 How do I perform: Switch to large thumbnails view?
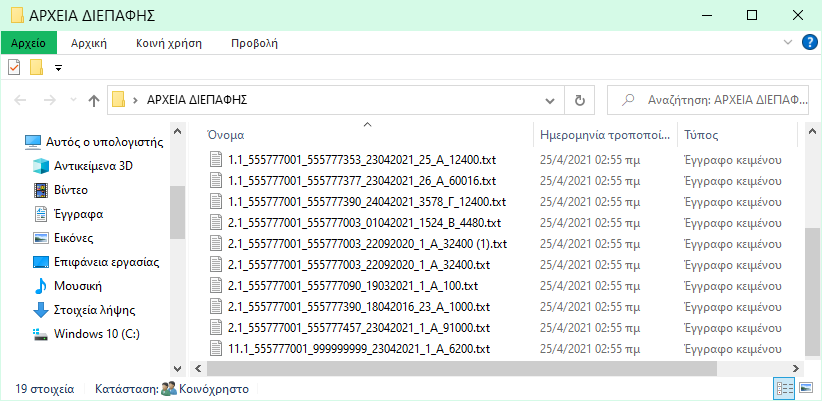pyautogui.click(x=806, y=389)
